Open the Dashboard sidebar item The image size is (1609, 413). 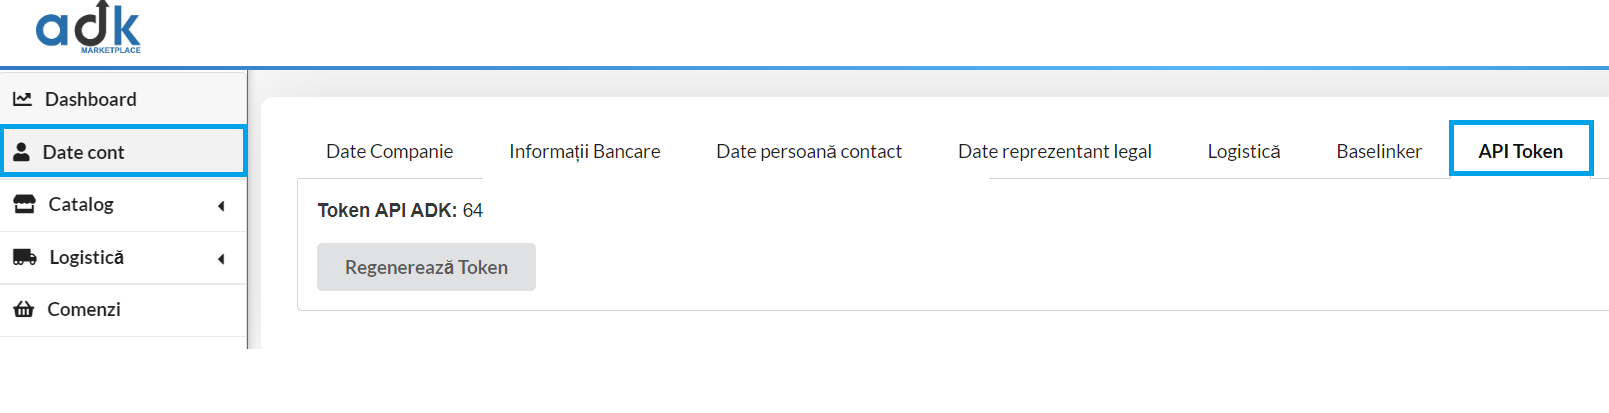tap(123, 99)
